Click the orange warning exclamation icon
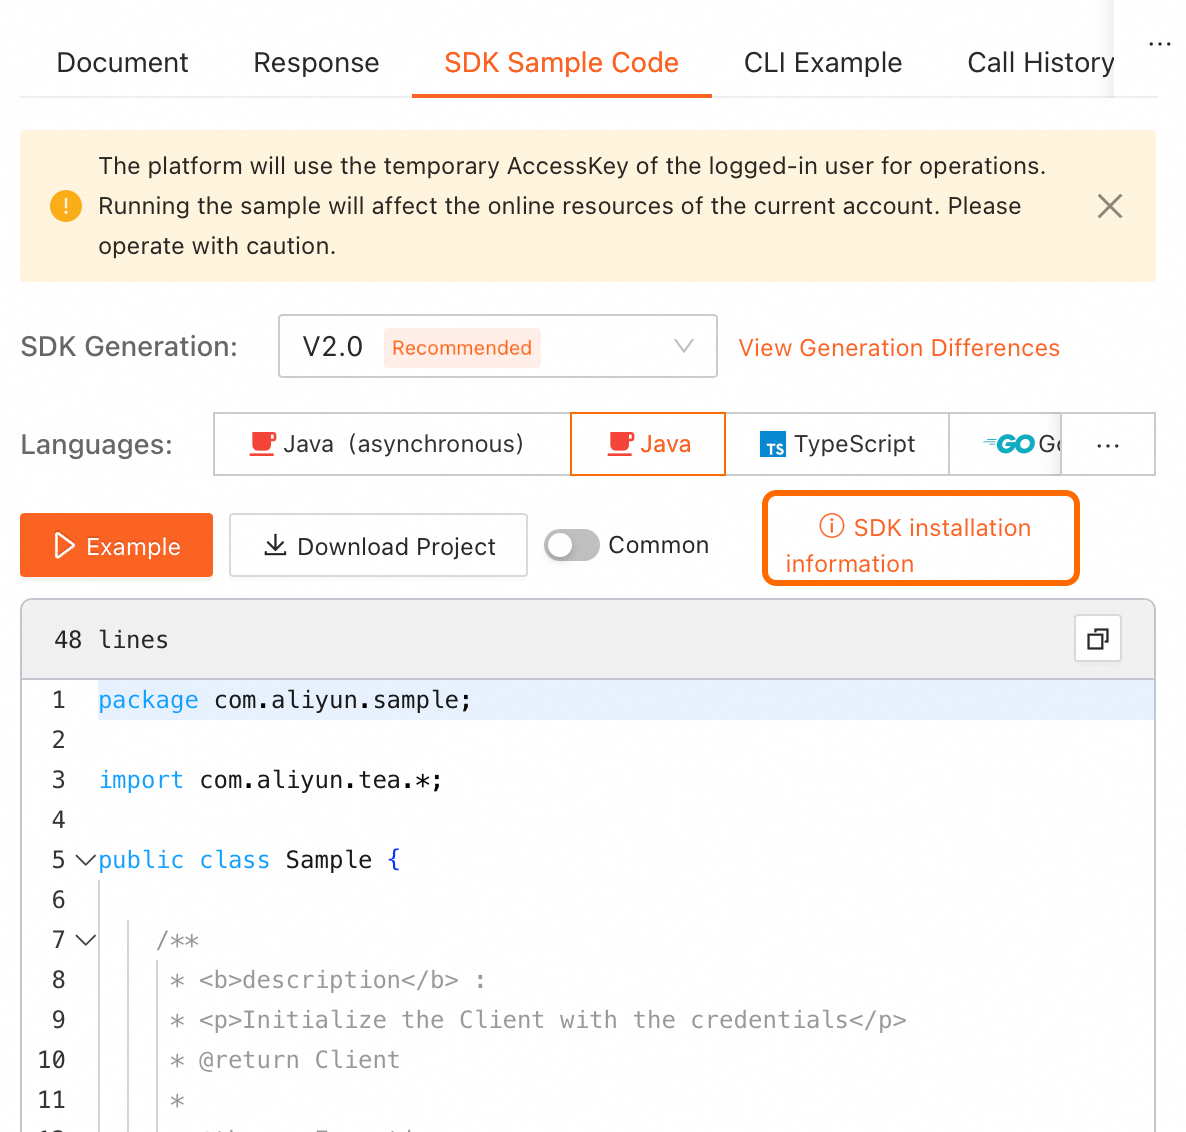 pyautogui.click(x=66, y=206)
